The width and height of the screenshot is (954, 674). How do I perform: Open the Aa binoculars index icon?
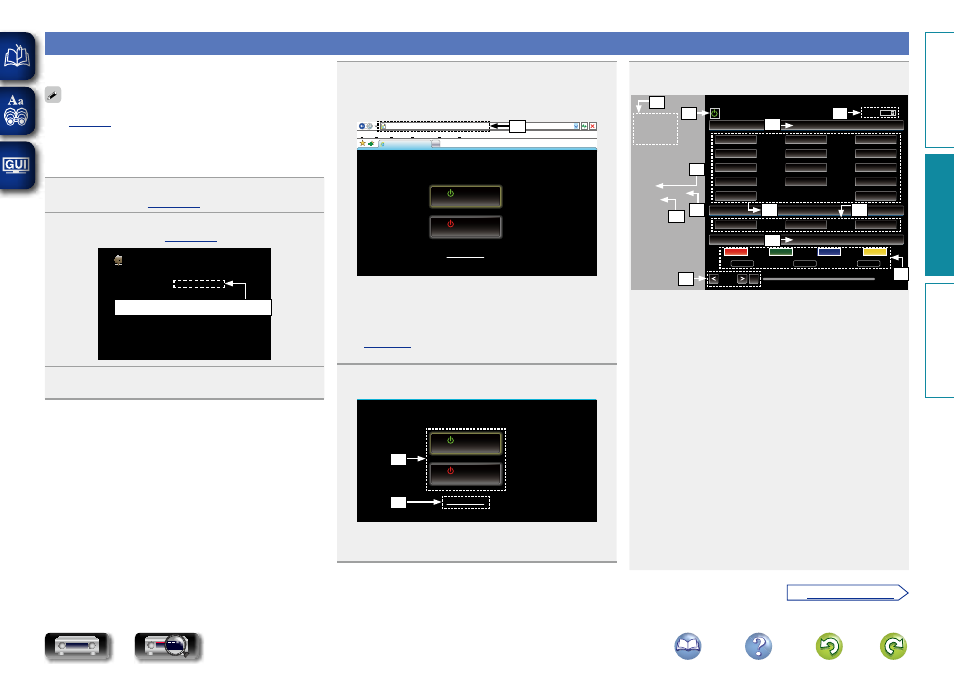(x=17, y=111)
